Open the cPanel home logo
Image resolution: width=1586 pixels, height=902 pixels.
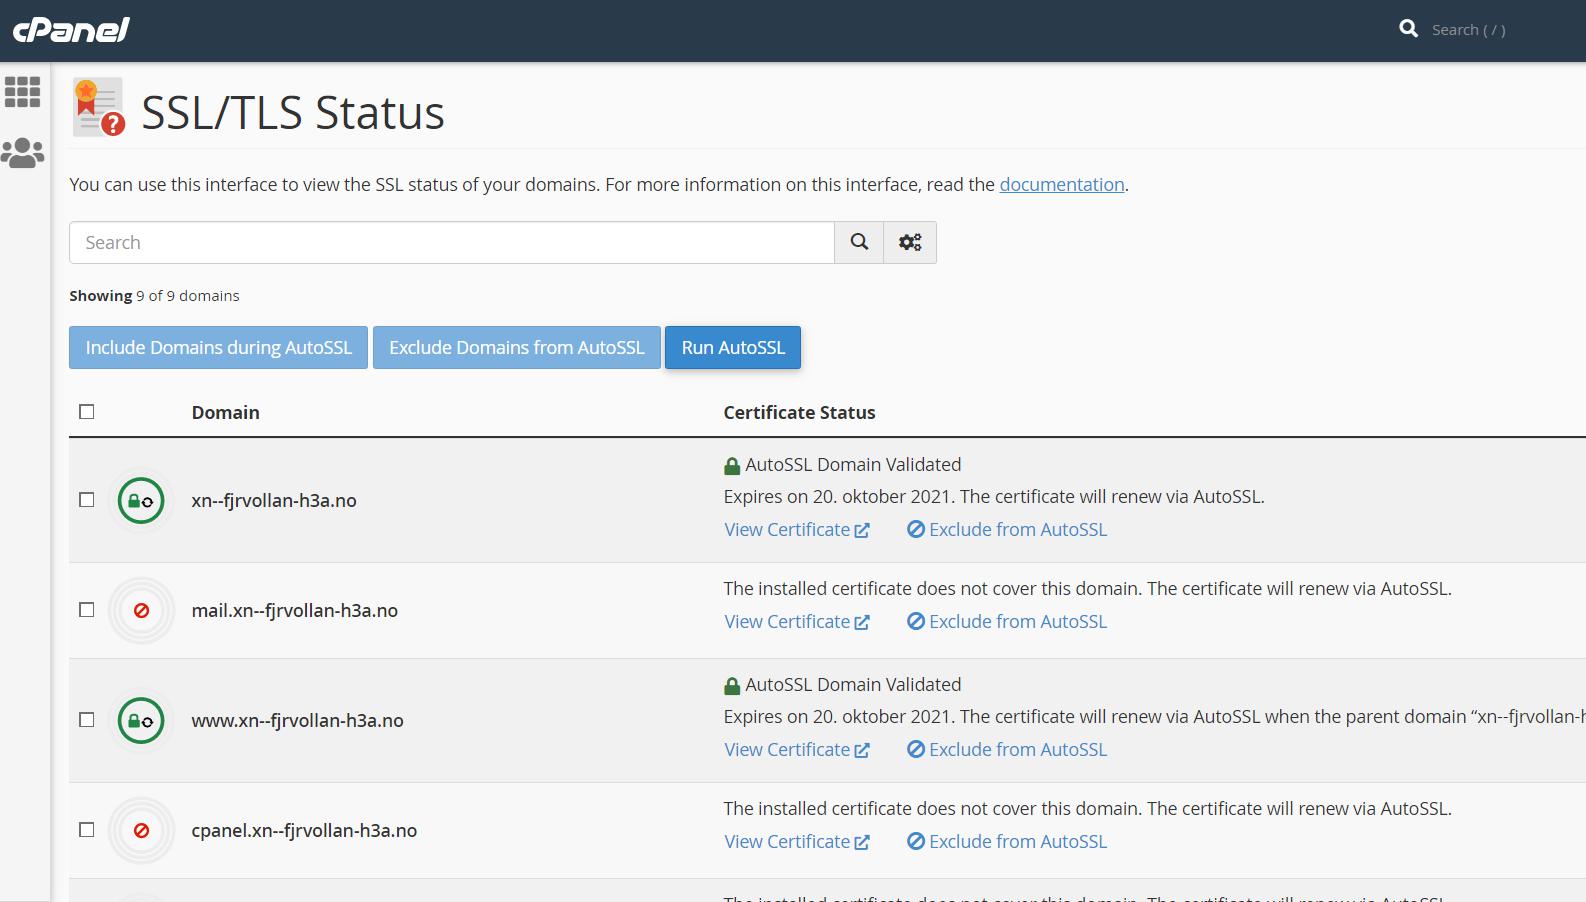click(71, 30)
